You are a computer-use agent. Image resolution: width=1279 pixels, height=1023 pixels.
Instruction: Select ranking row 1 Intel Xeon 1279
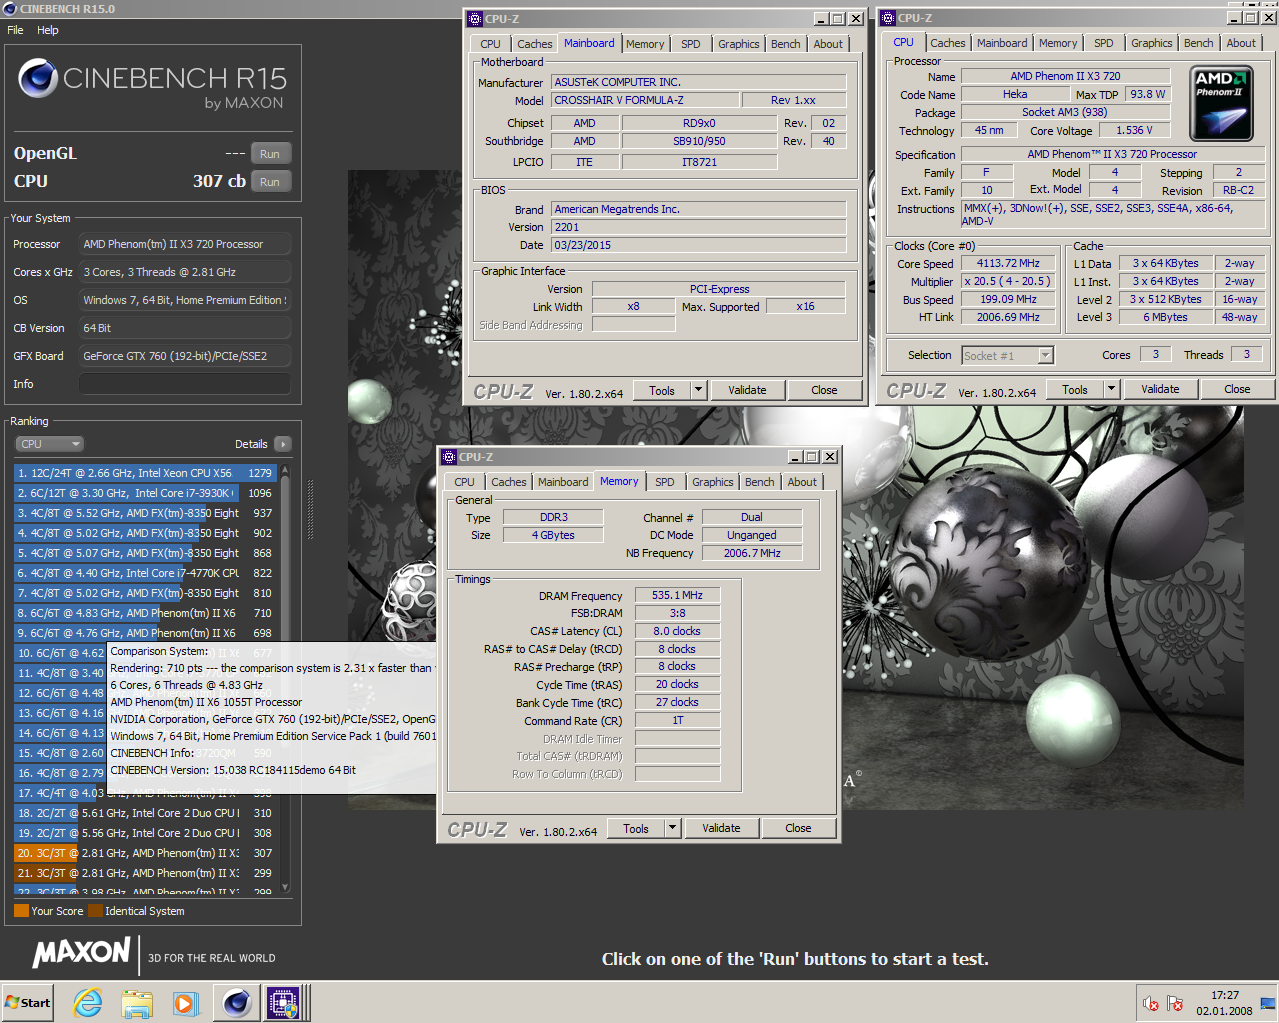point(146,473)
